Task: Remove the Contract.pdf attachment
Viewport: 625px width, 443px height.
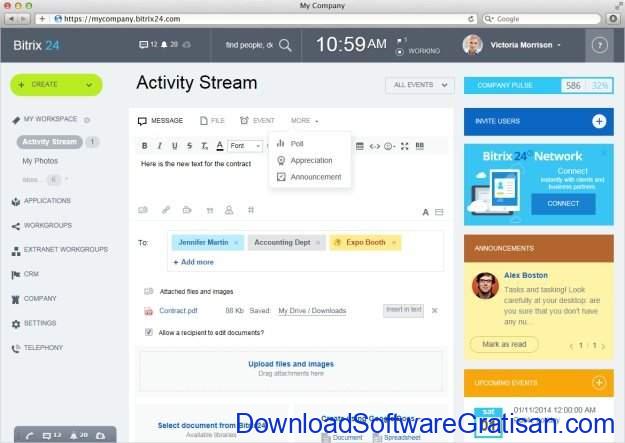Action: [435, 310]
